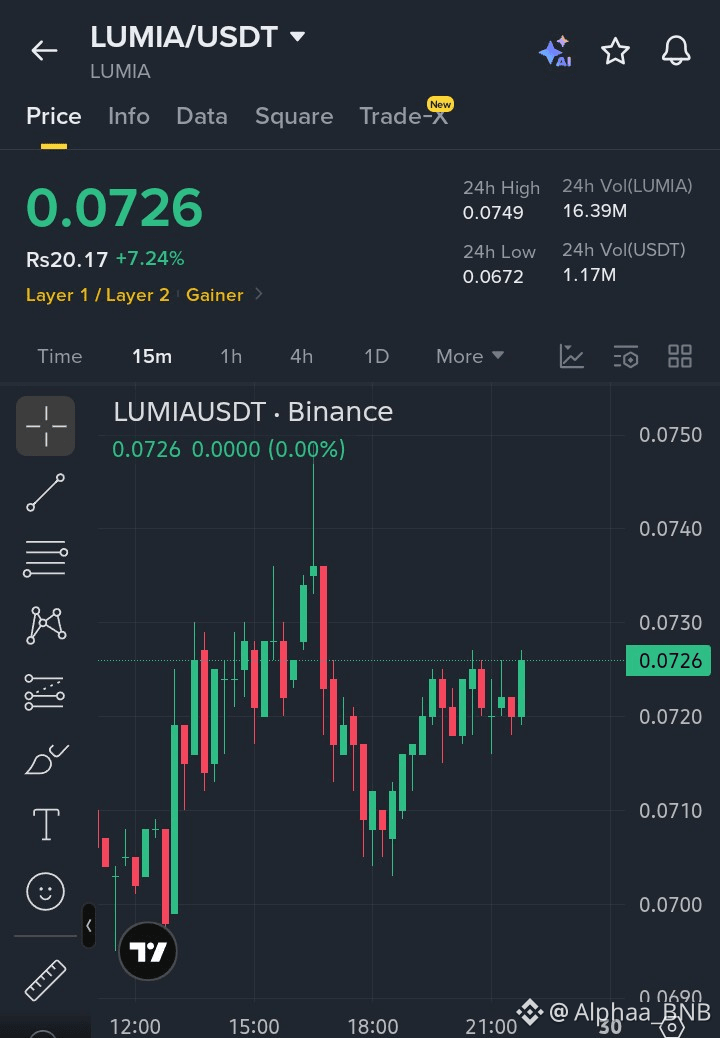
Task: Select the XABCD pattern tool
Action: pos(46,625)
